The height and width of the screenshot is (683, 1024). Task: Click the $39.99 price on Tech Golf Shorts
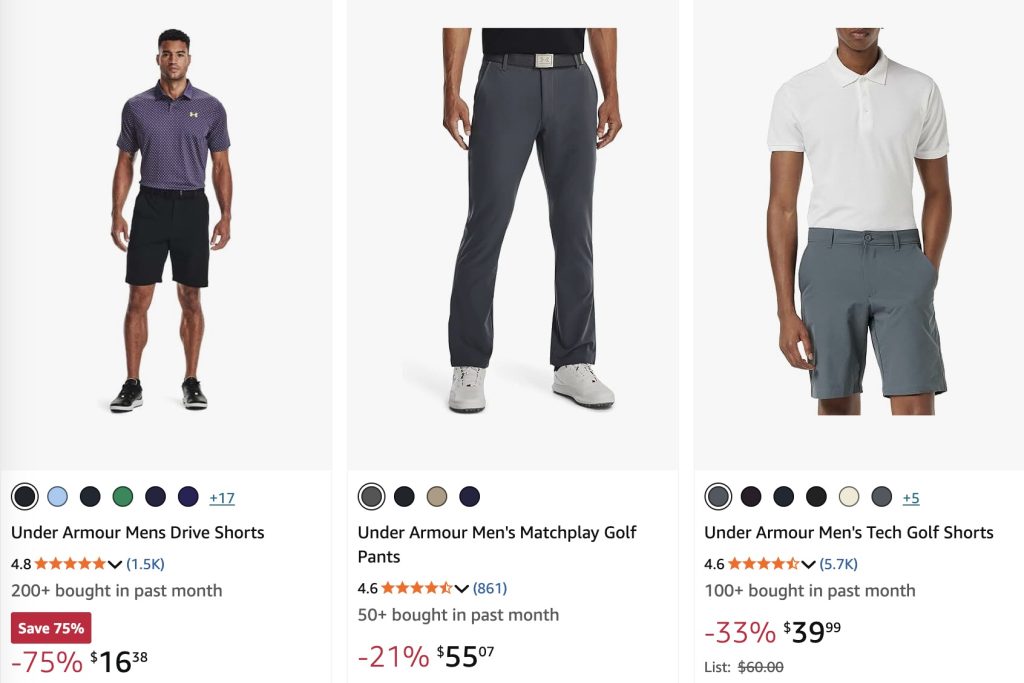pyautogui.click(x=812, y=632)
